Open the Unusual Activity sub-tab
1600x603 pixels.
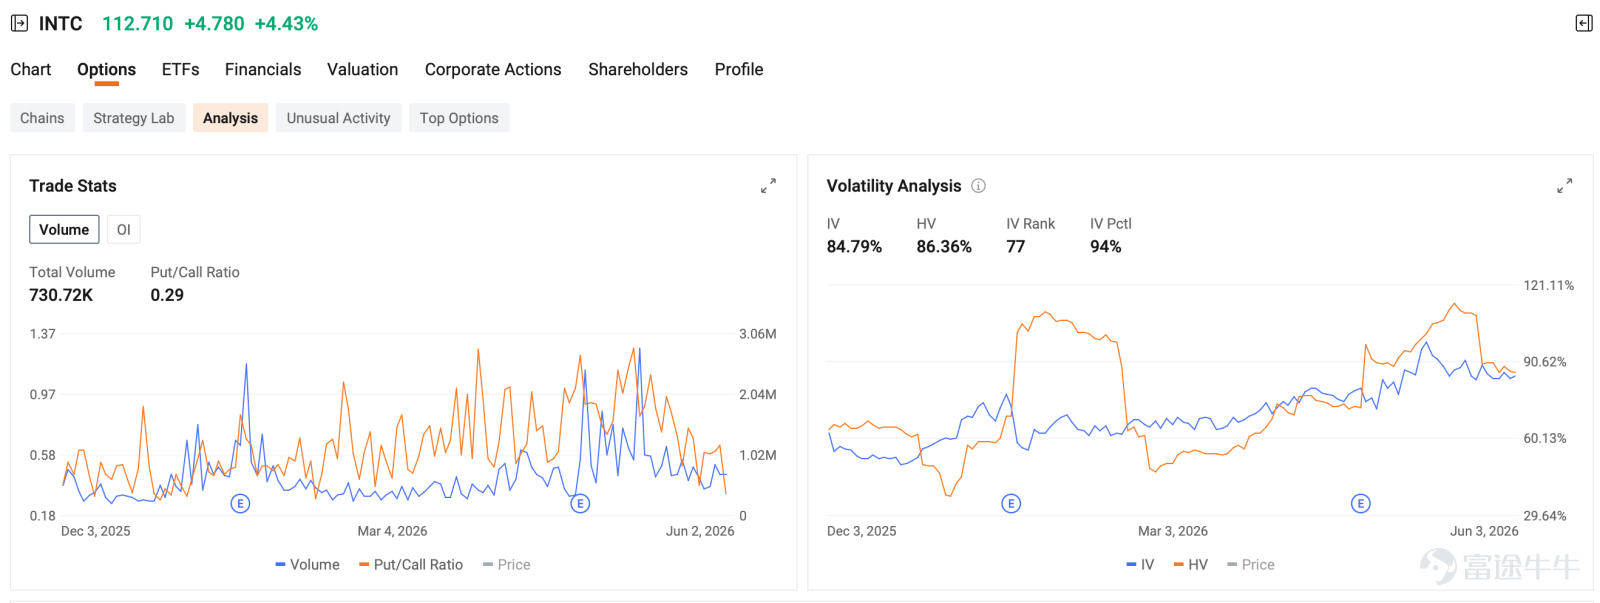339,118
